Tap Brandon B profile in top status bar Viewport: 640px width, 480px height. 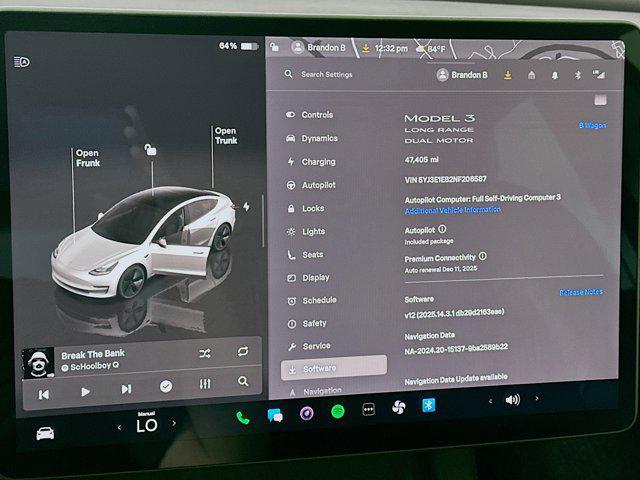coord(319,47)
